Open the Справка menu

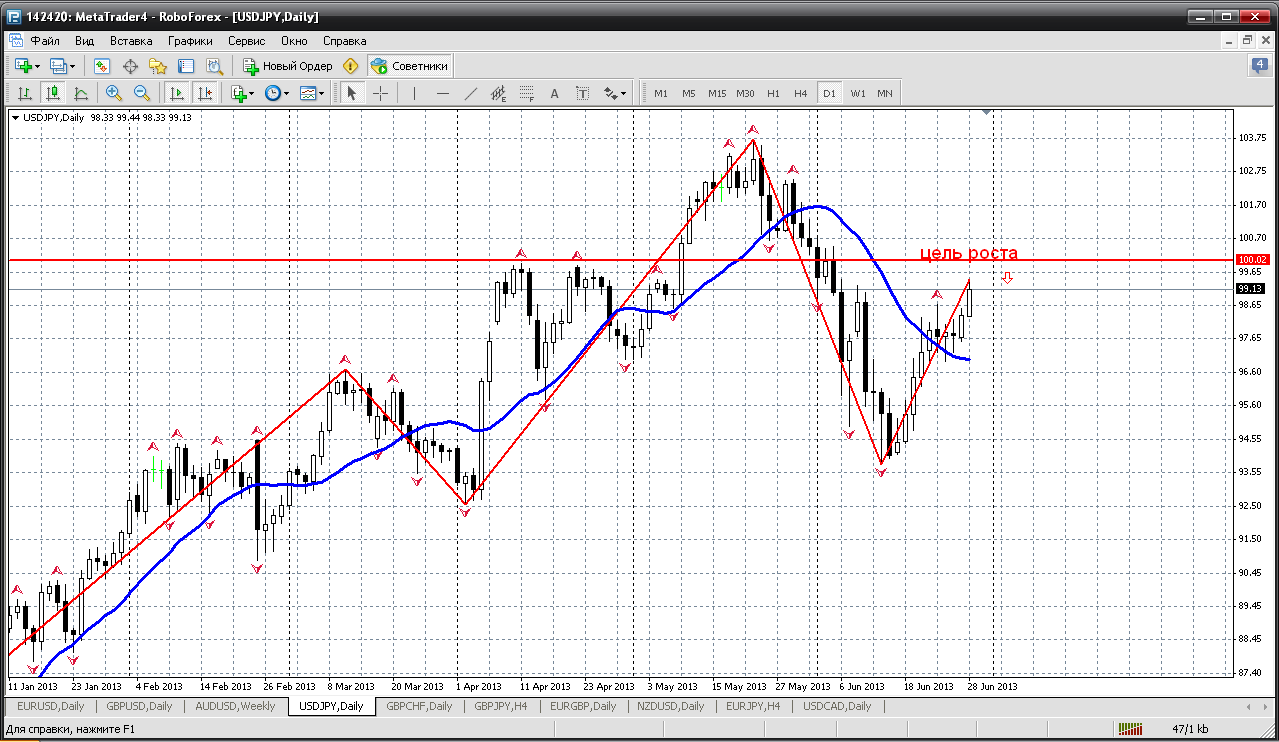coord(345,41)
